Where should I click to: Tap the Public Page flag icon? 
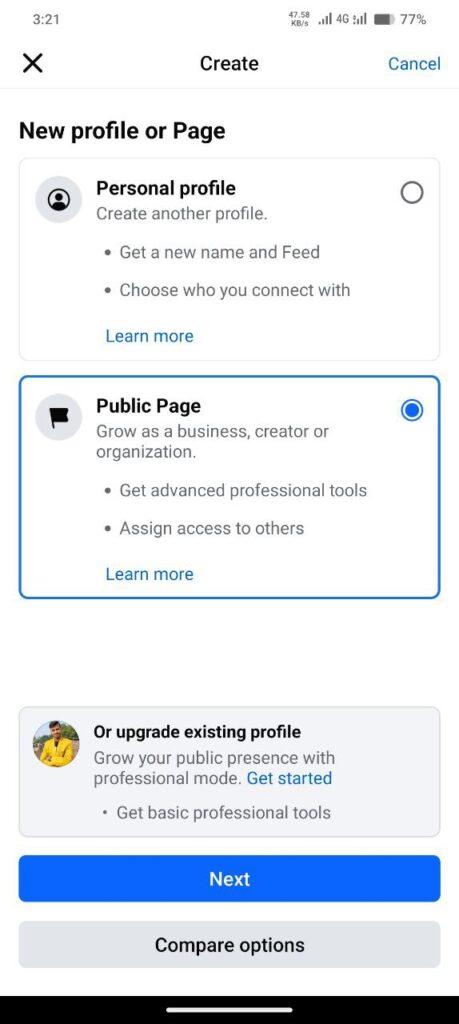tap(59, 417)
